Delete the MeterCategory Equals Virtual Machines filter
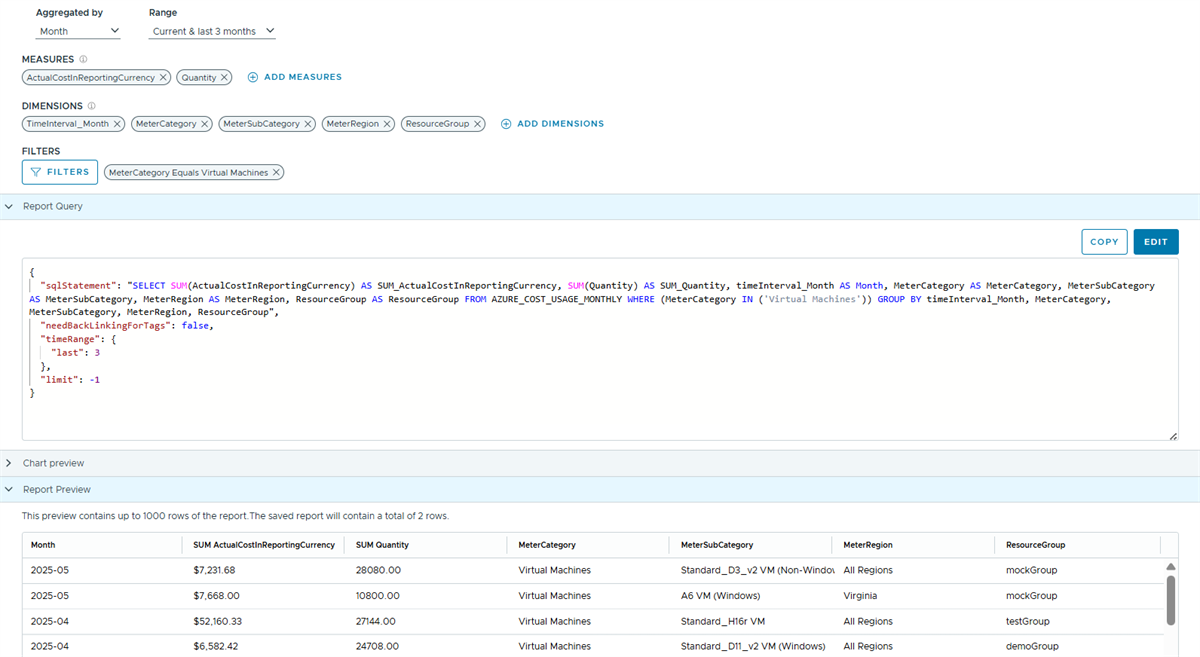1200x657 pixels. (277, 172)
